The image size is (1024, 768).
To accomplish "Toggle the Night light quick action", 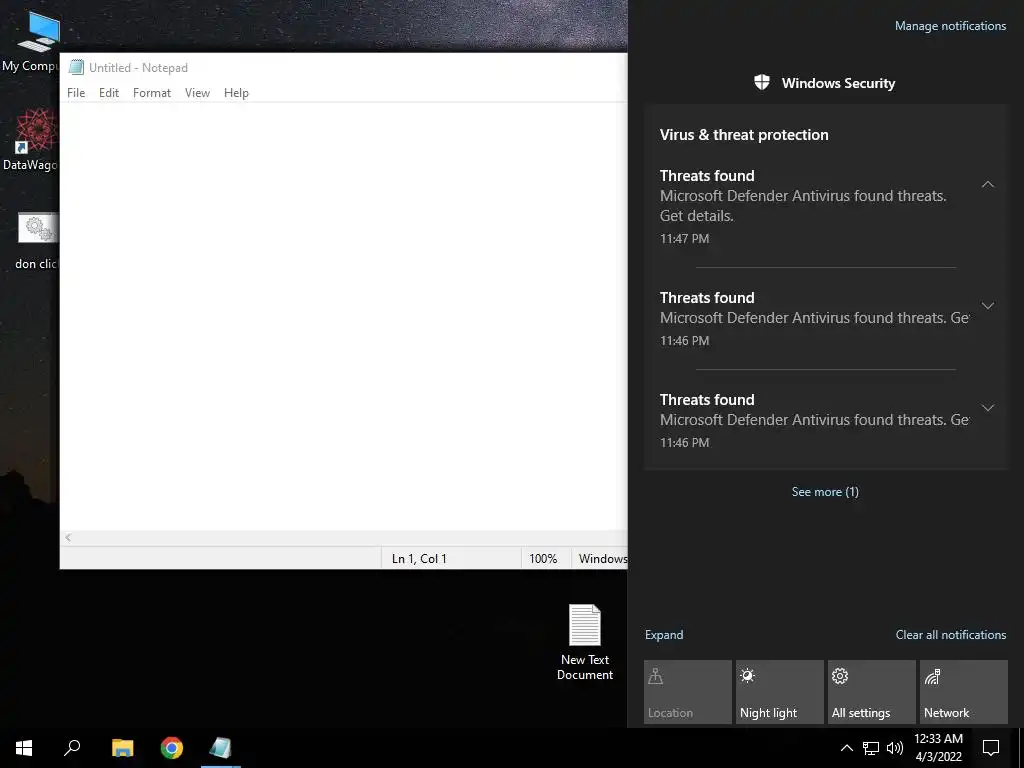I will pyautogui.click(x=780, y=692).
